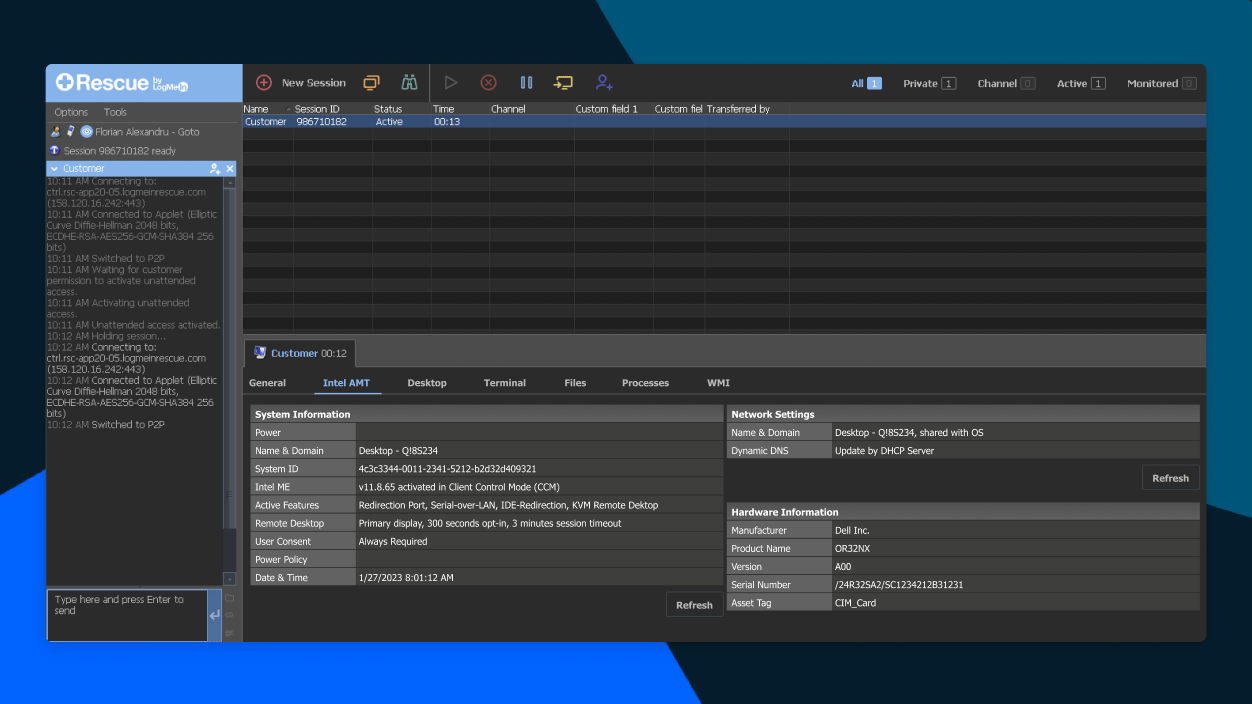Switch to the WMI tab
1252x704 pixels.
click(718, 382)
